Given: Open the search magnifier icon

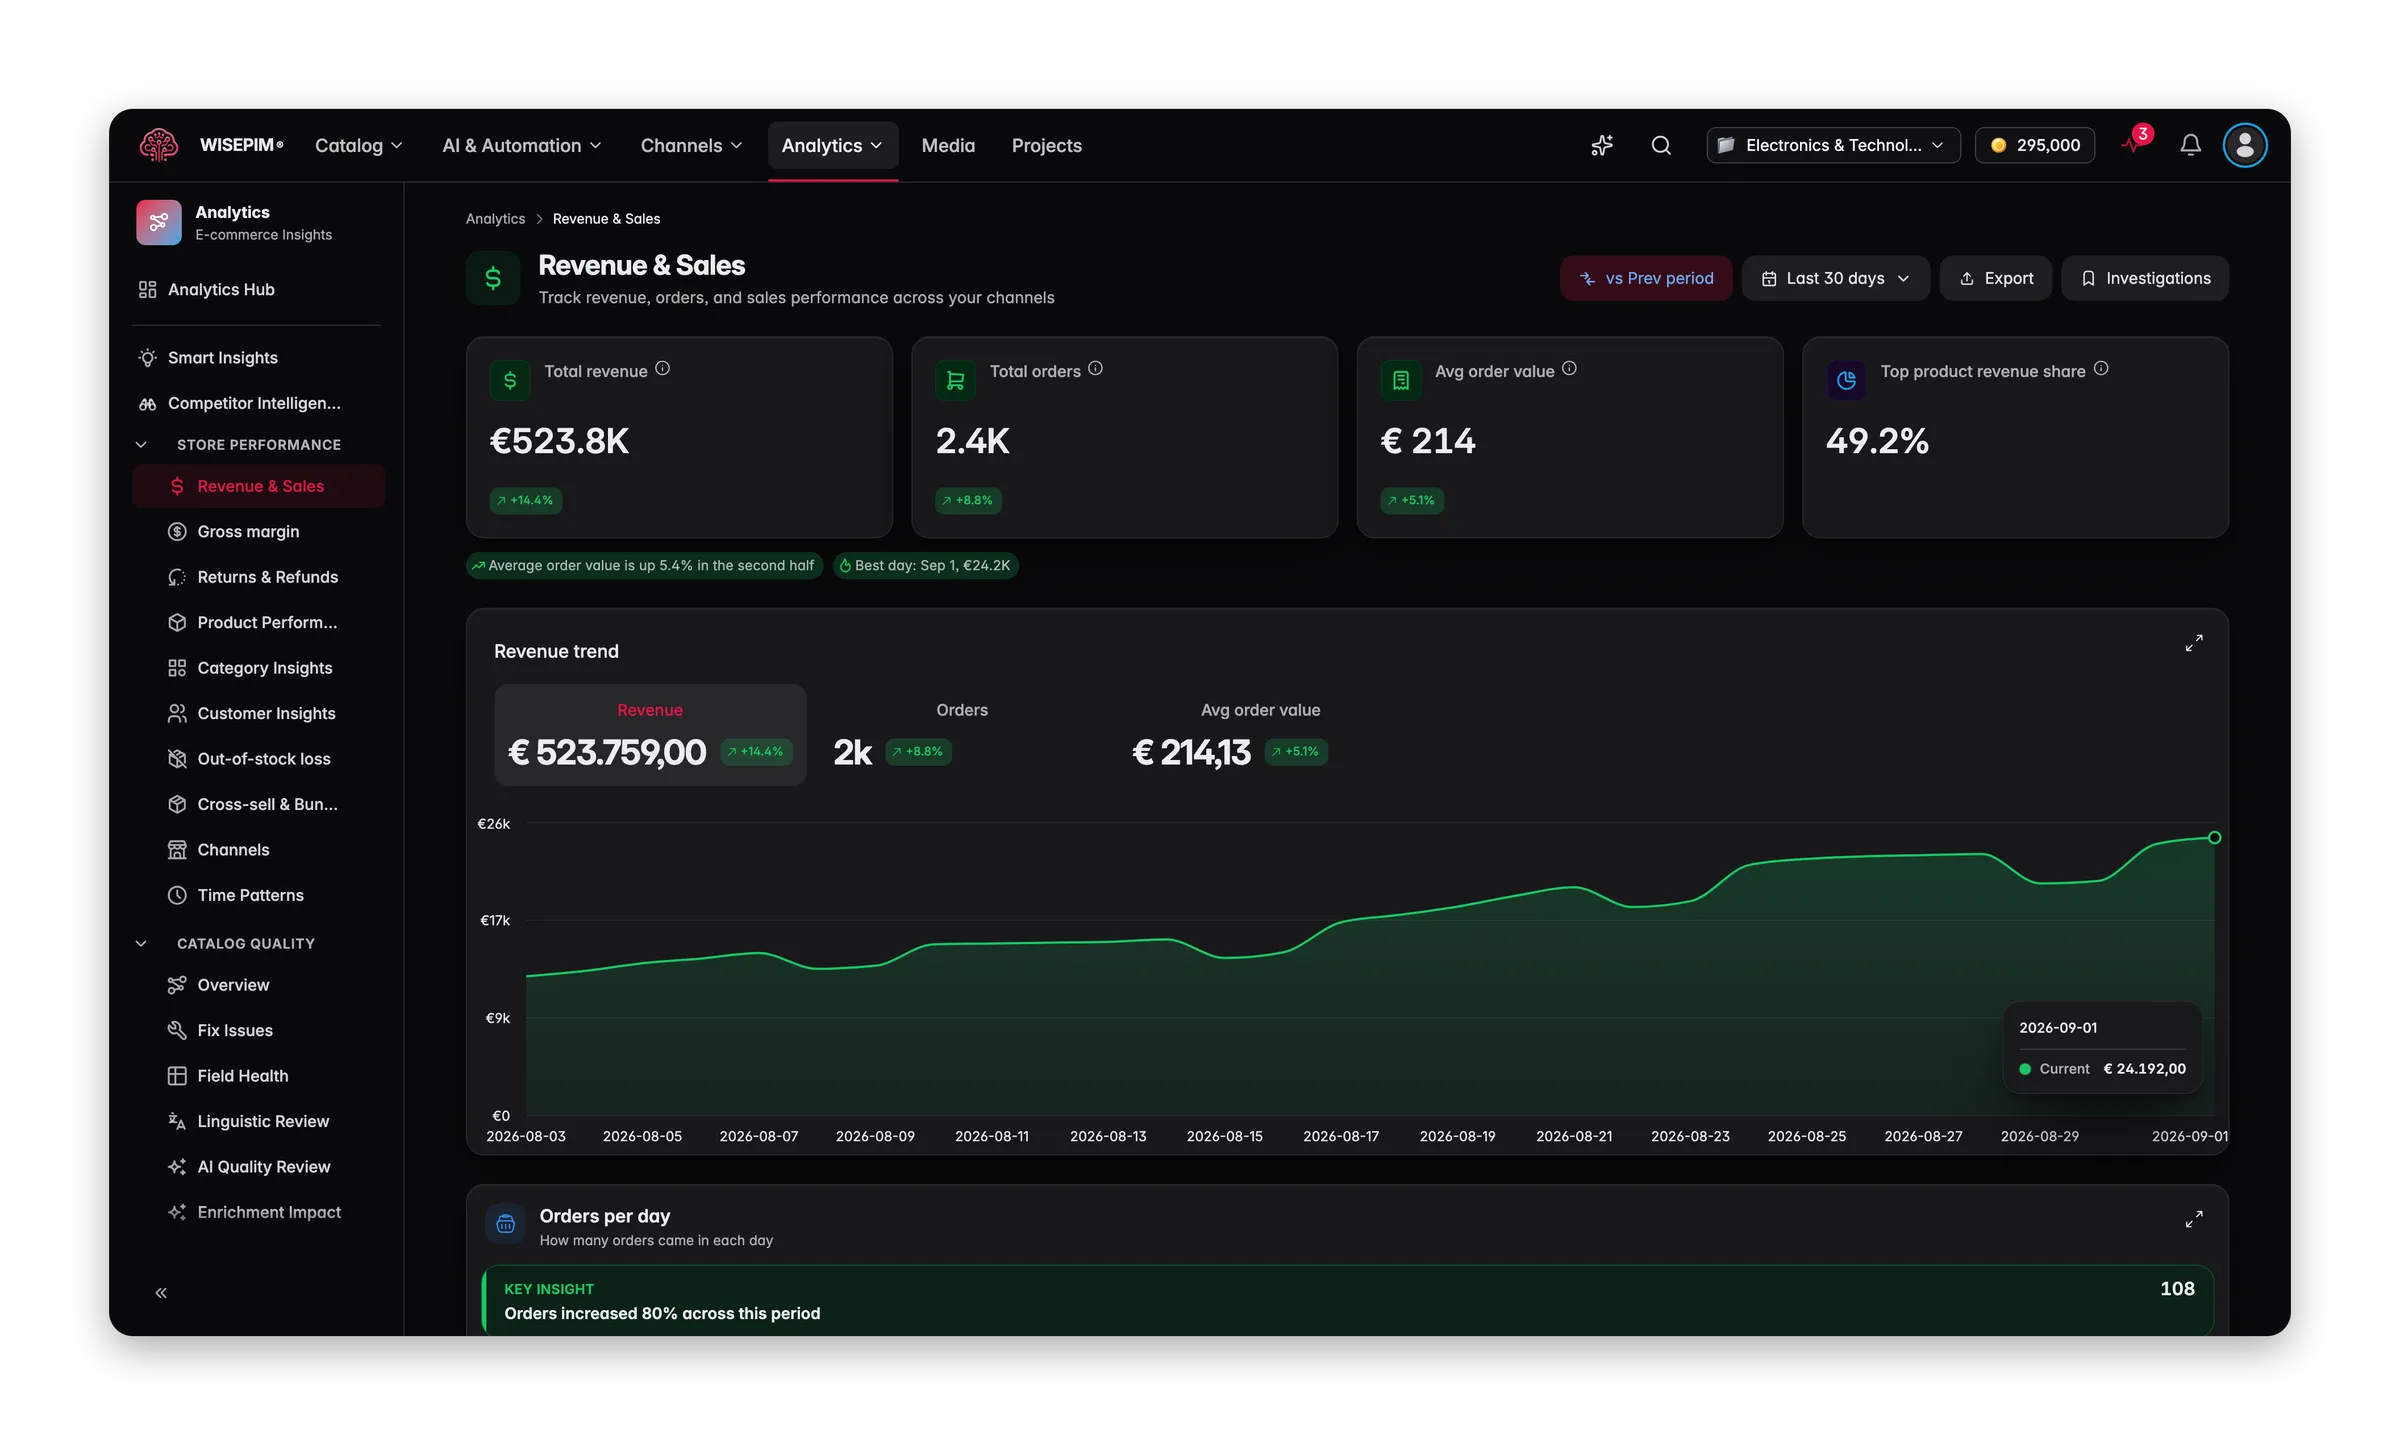Looking at the screenshot, I should coord(1661,145).
